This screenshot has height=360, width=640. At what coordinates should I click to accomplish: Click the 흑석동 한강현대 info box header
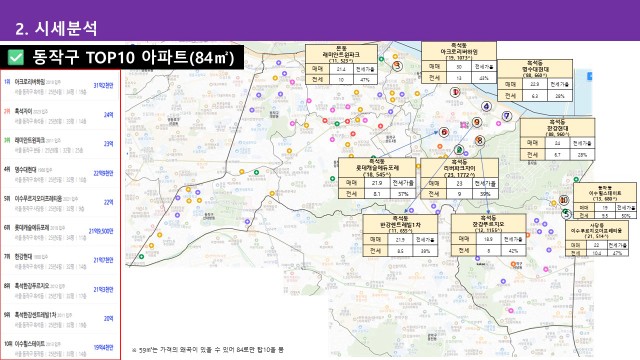557,127
